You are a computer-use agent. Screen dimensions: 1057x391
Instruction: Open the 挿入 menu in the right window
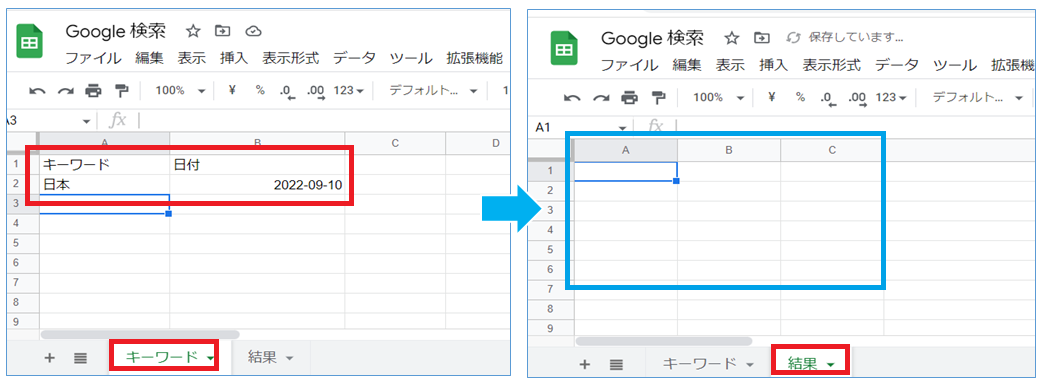click(773, 65)
